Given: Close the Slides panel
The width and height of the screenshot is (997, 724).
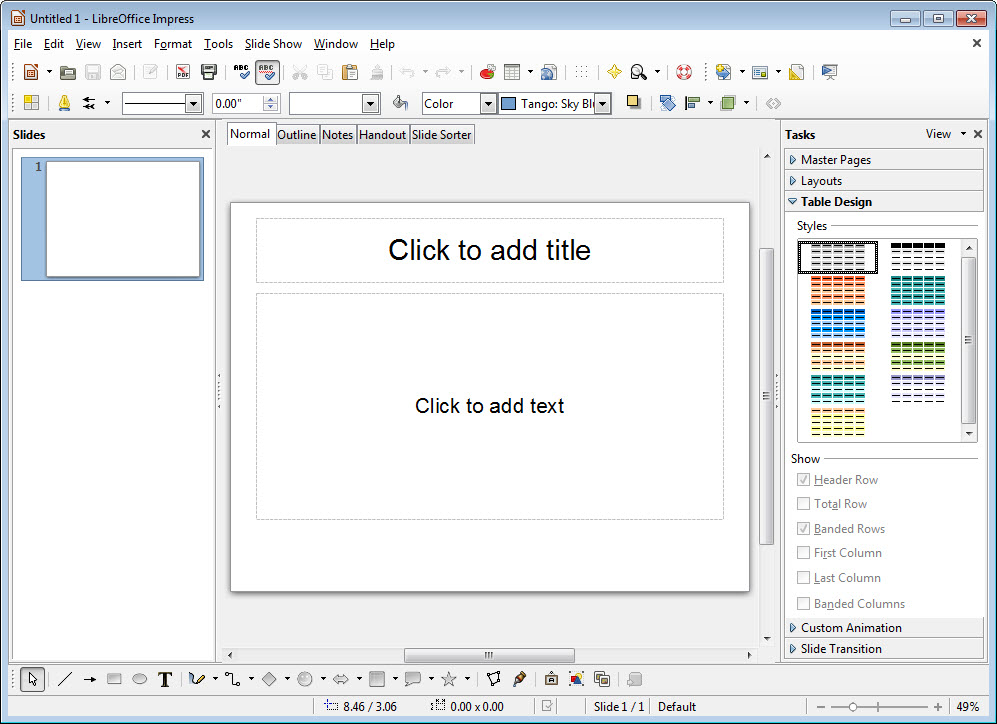Looking at the screenshot, I should 205,134.
